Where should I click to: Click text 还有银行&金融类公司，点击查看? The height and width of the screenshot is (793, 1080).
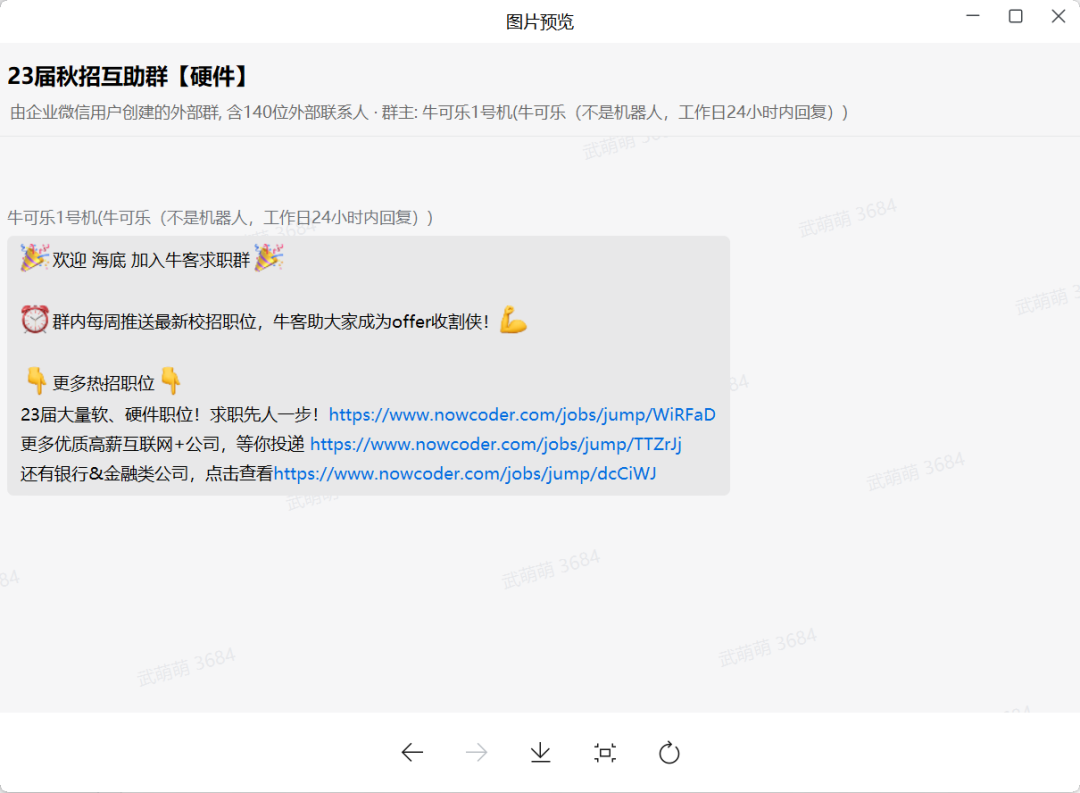pos(147,474)
